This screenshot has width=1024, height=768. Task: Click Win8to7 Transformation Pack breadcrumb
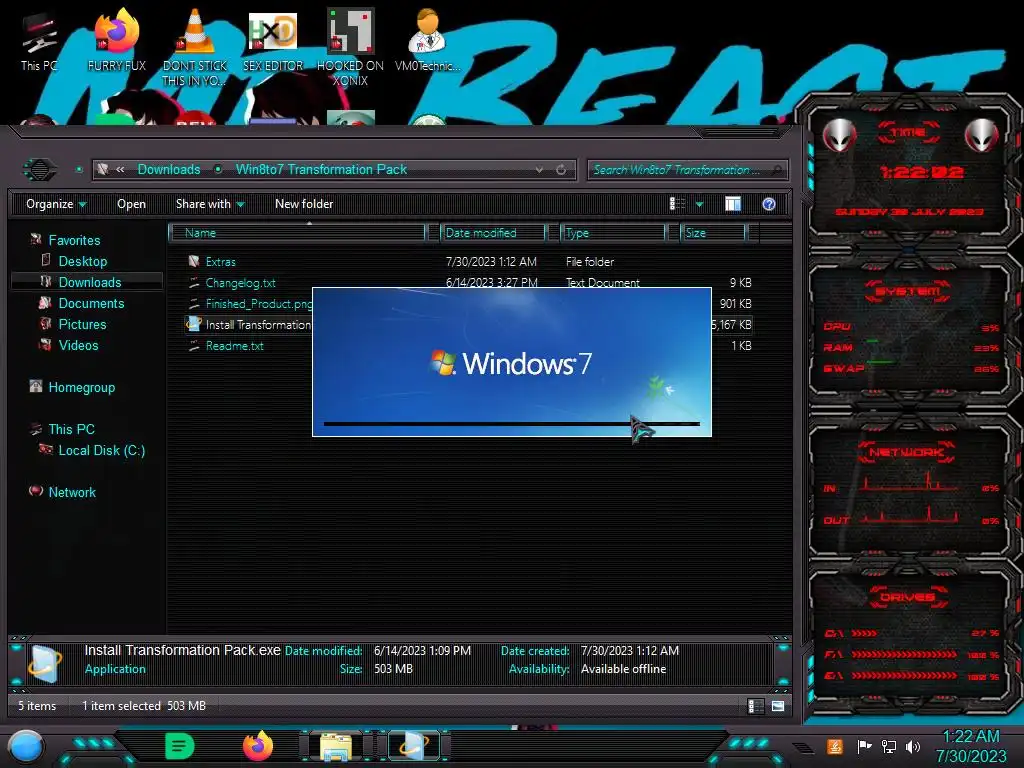click(x=321, y=170)
